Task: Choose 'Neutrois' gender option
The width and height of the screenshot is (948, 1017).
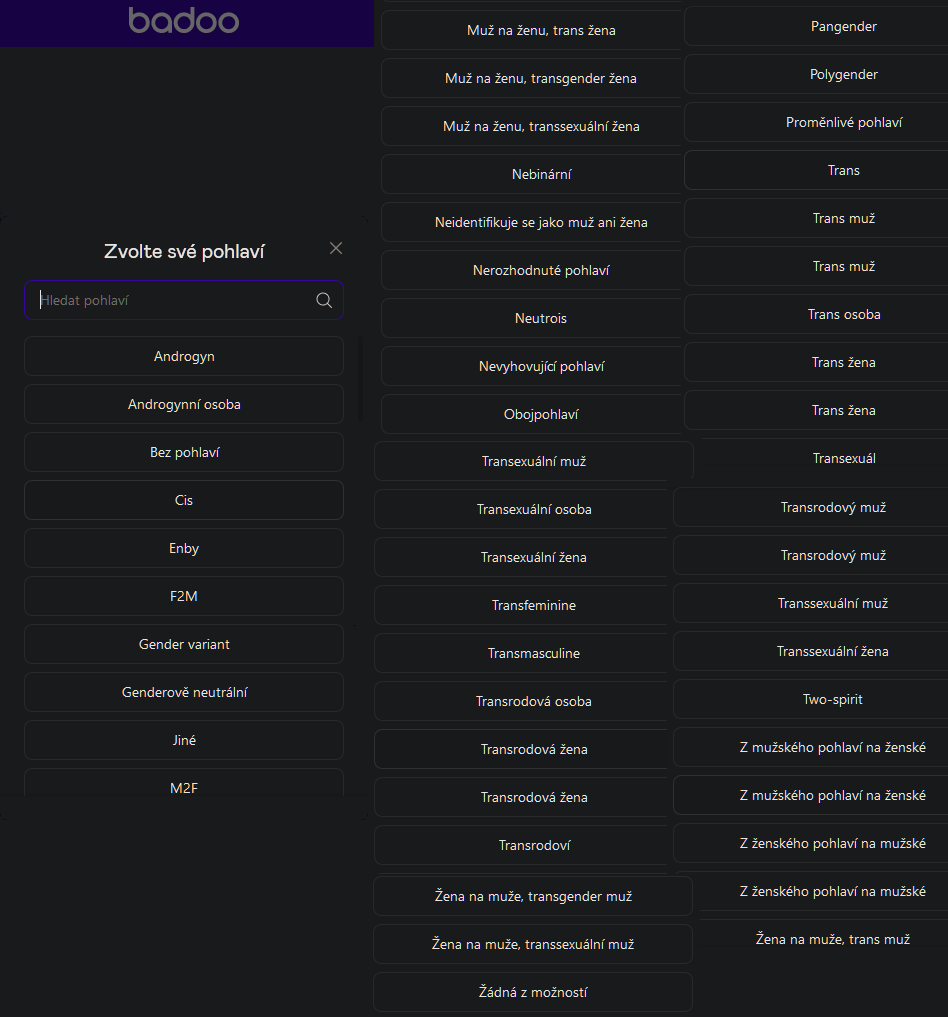Action: coord(541,318)
